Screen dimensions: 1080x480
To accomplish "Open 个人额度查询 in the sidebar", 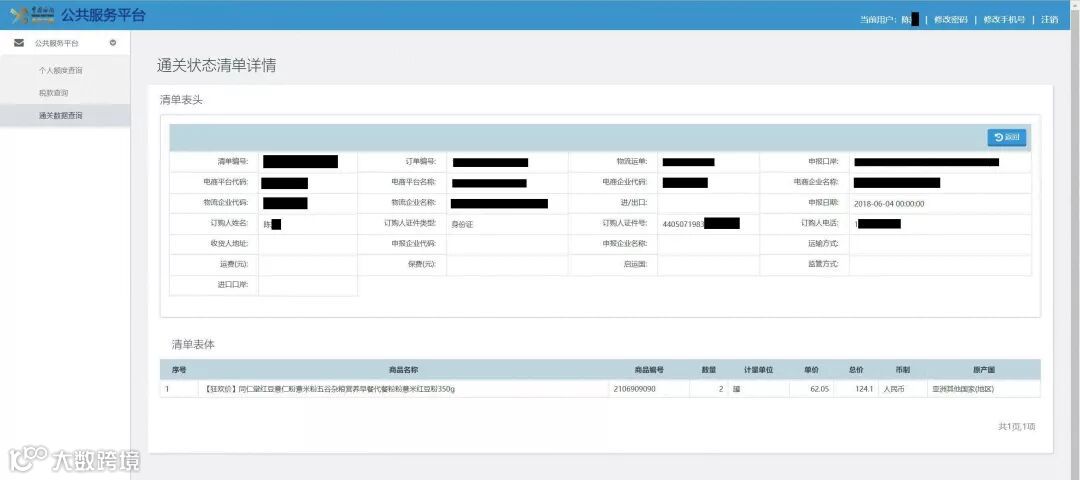I will [61, 70].
